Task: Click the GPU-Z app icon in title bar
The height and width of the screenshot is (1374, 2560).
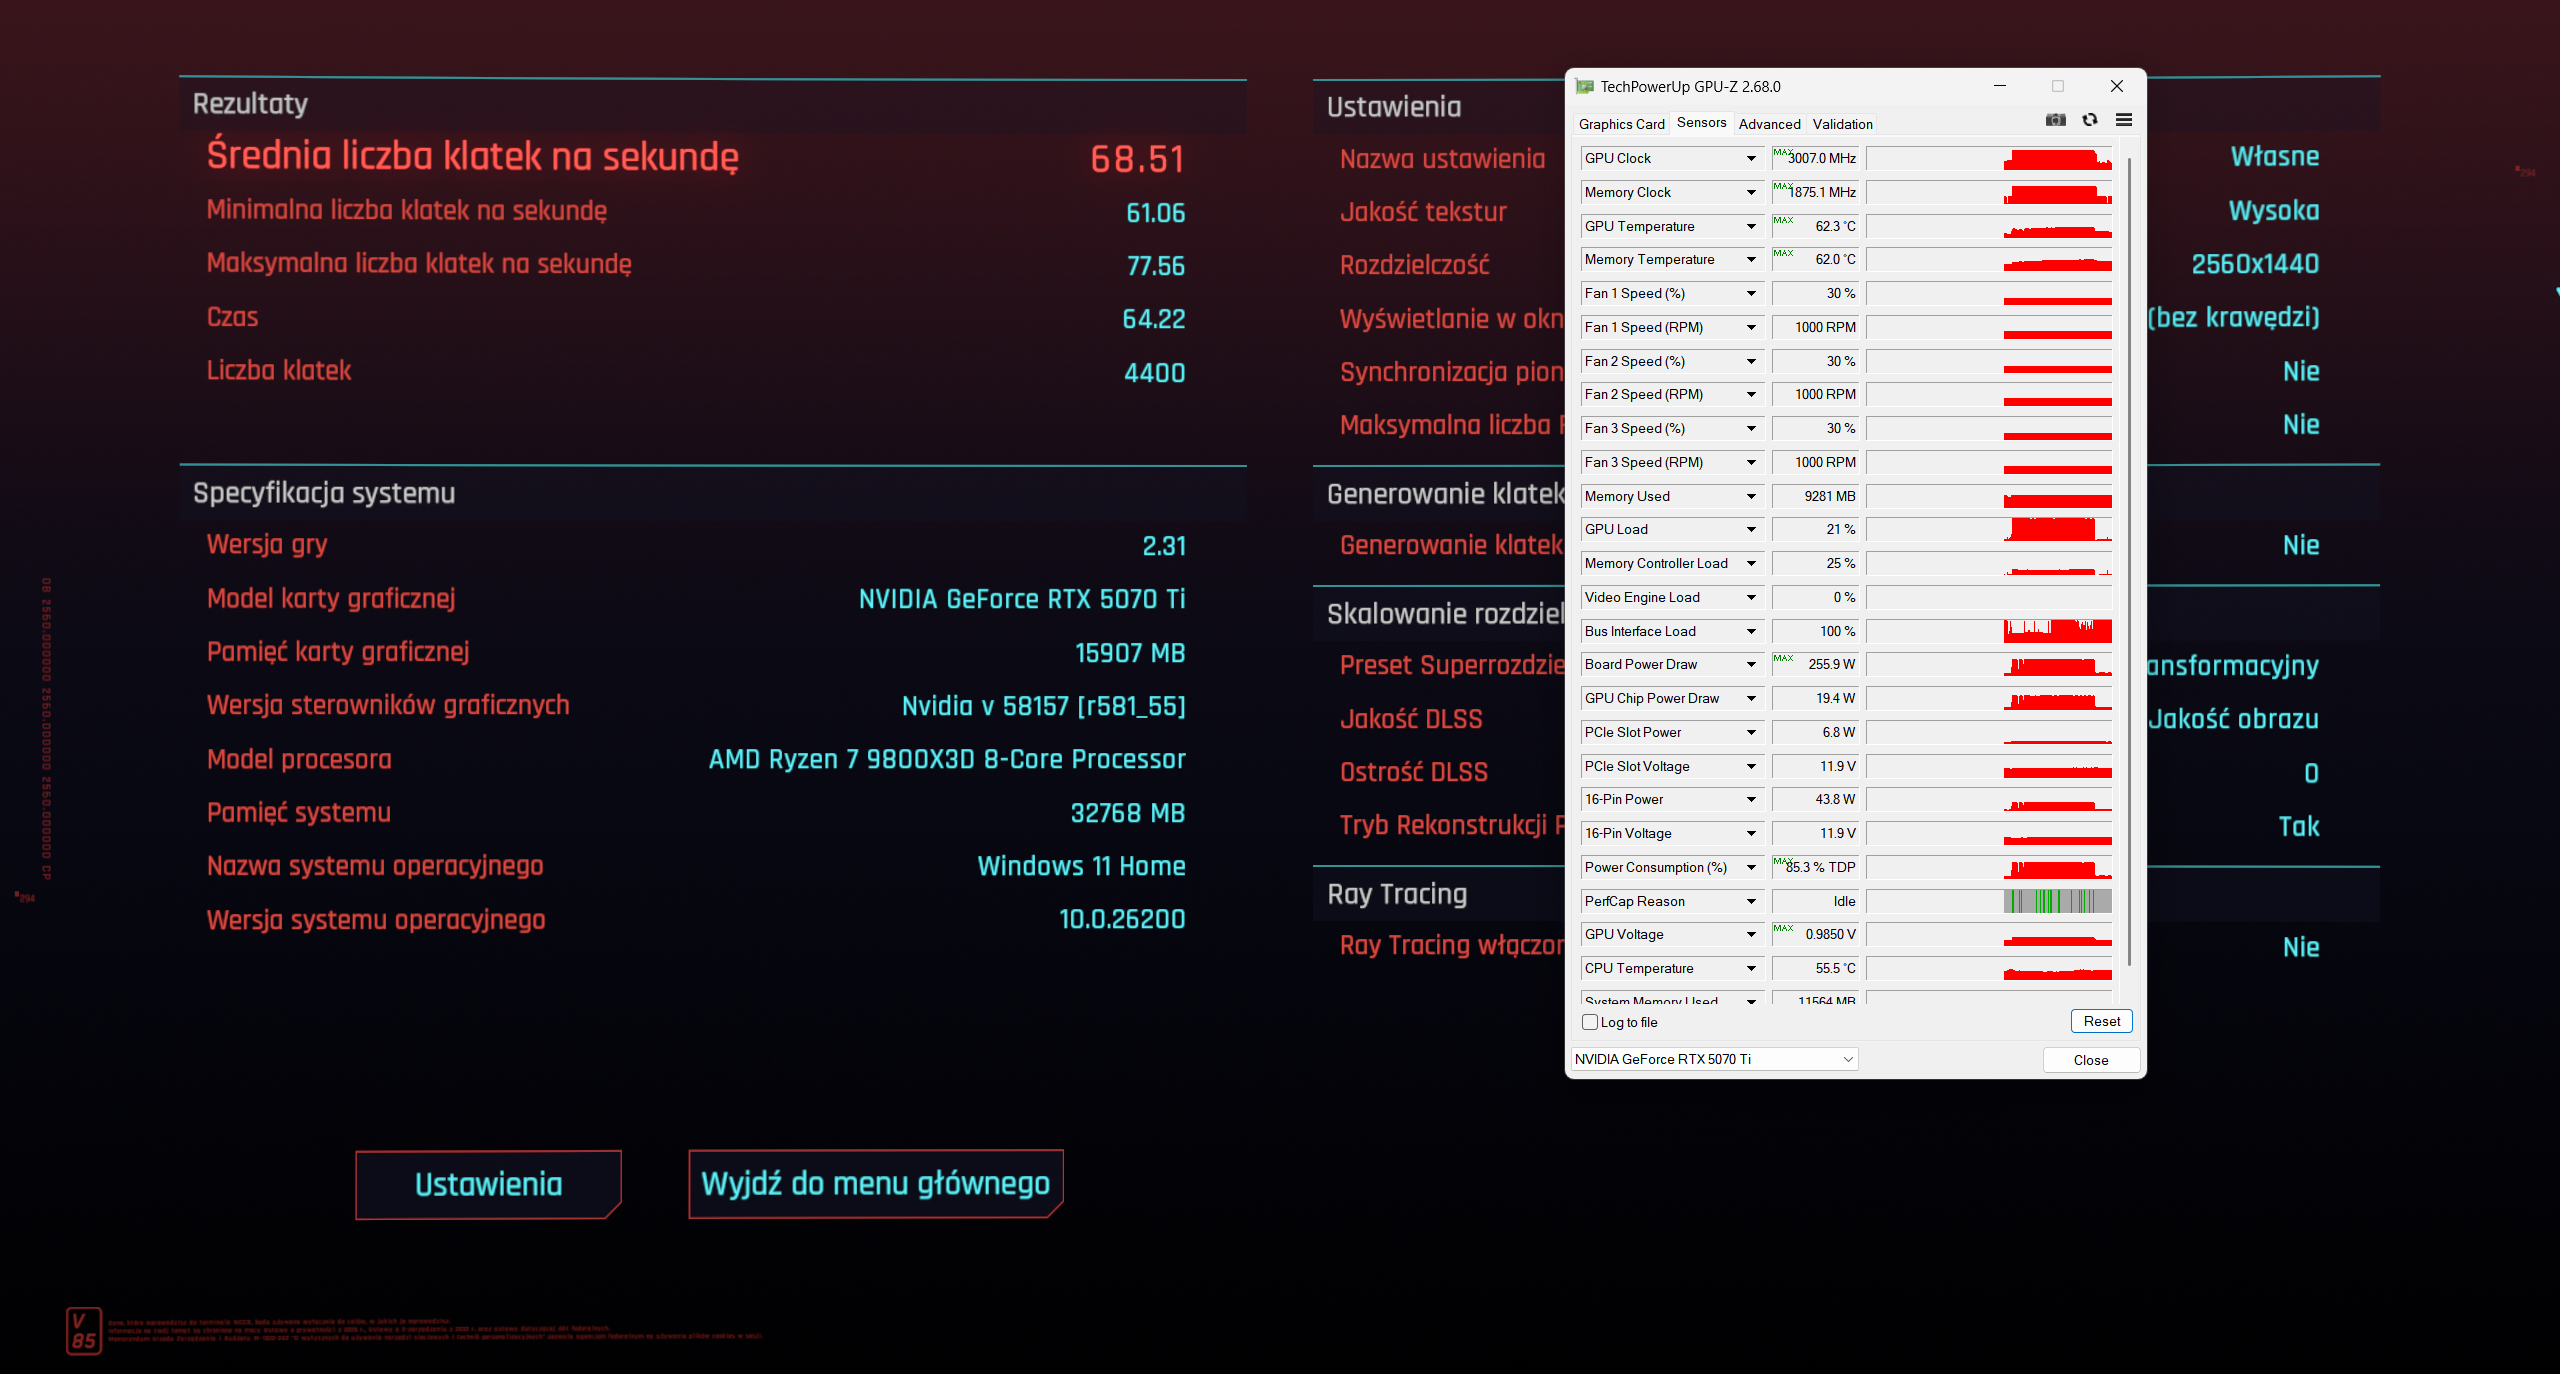Action: pyautogui.click(x=1584, y=87)
